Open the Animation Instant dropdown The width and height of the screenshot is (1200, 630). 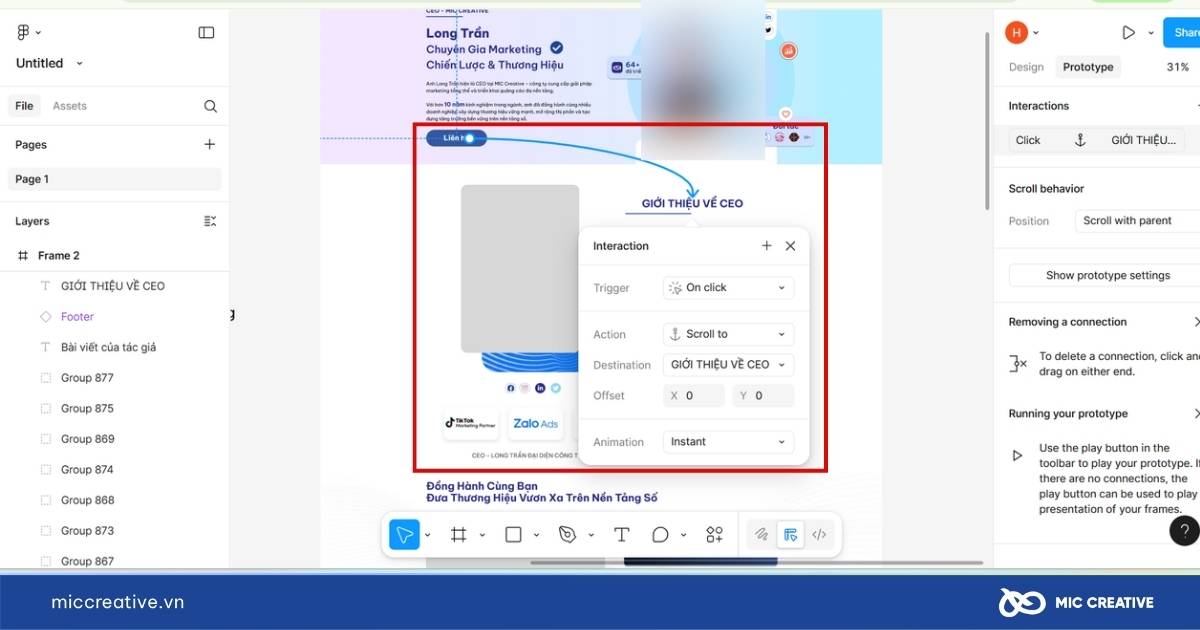click(x=728, y=442)
